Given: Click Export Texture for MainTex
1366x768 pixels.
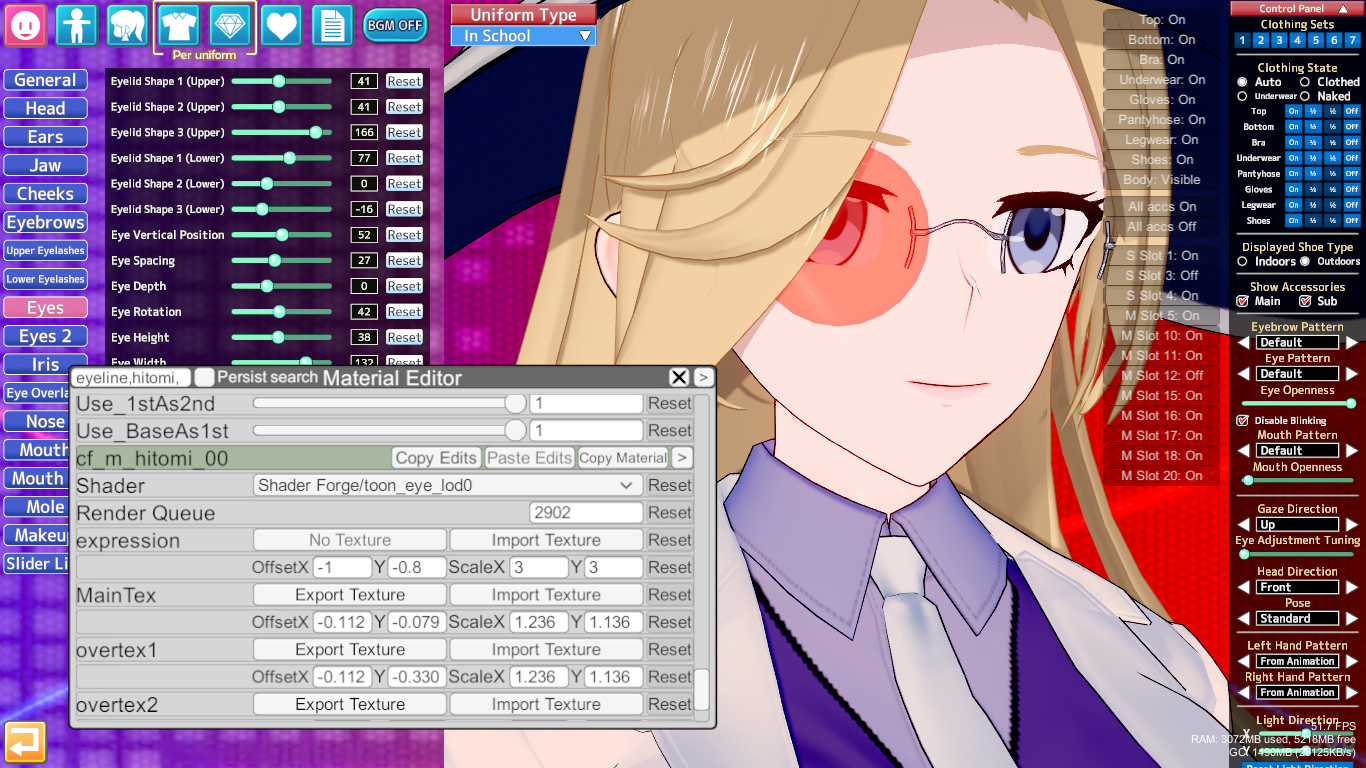Looking at the screenshot, I should tap(349, 595).
